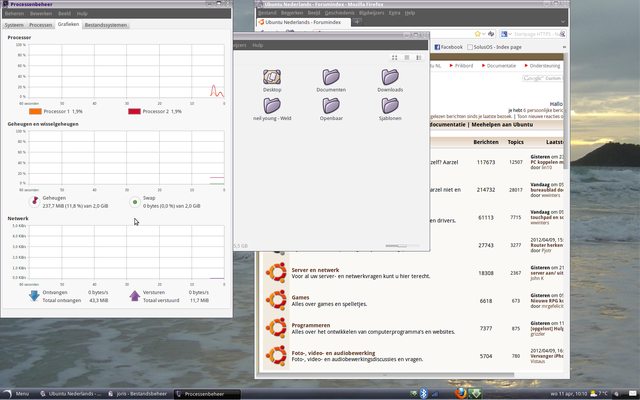Select the 'Ubuntu Nederlands - Forumindex' tab

pos(303,22)
